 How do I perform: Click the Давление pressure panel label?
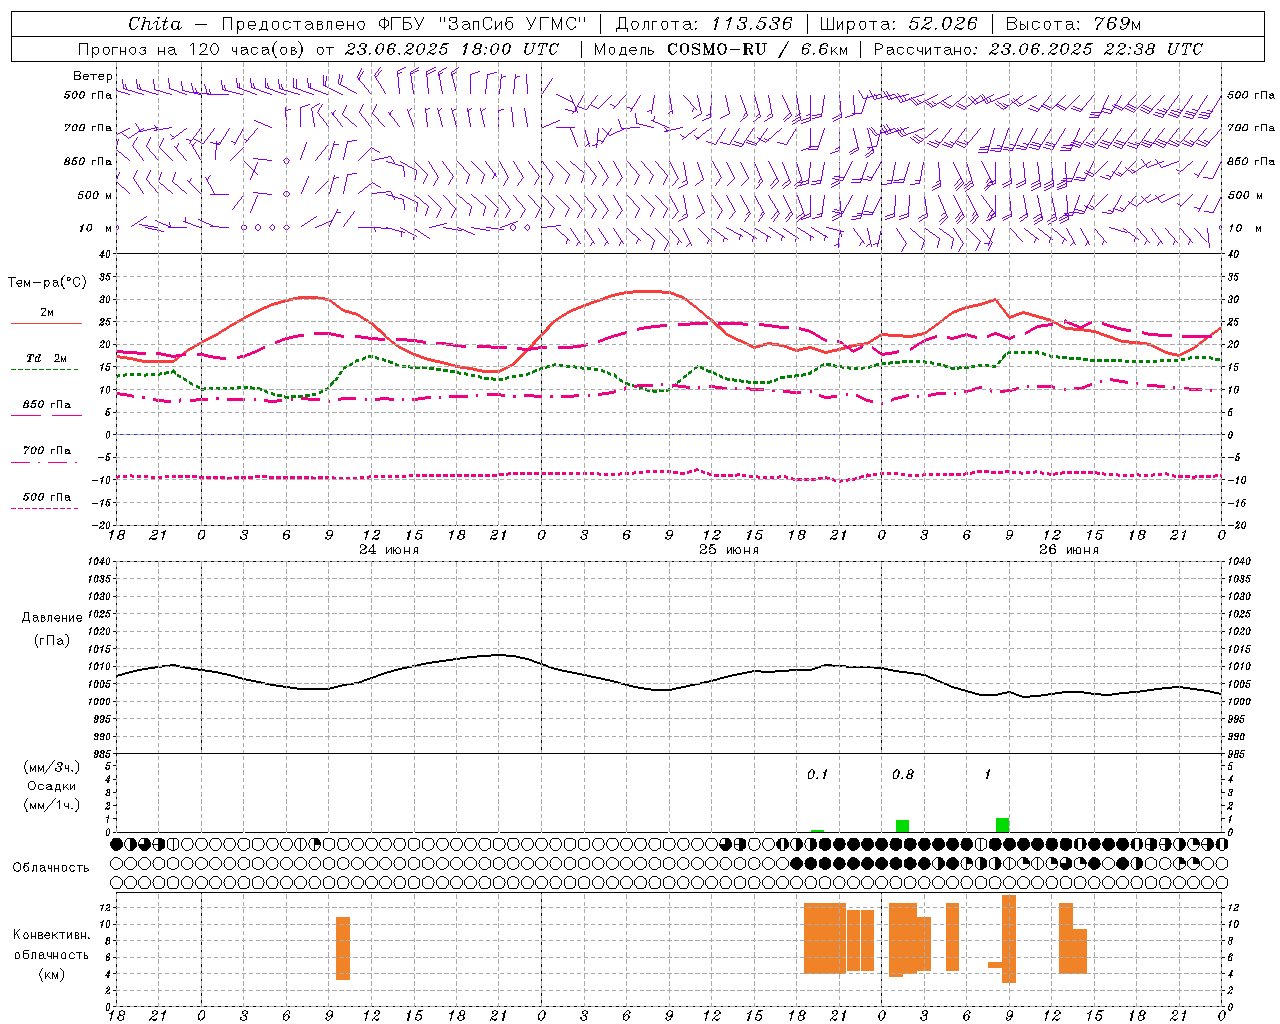click(x=52, y=618)
